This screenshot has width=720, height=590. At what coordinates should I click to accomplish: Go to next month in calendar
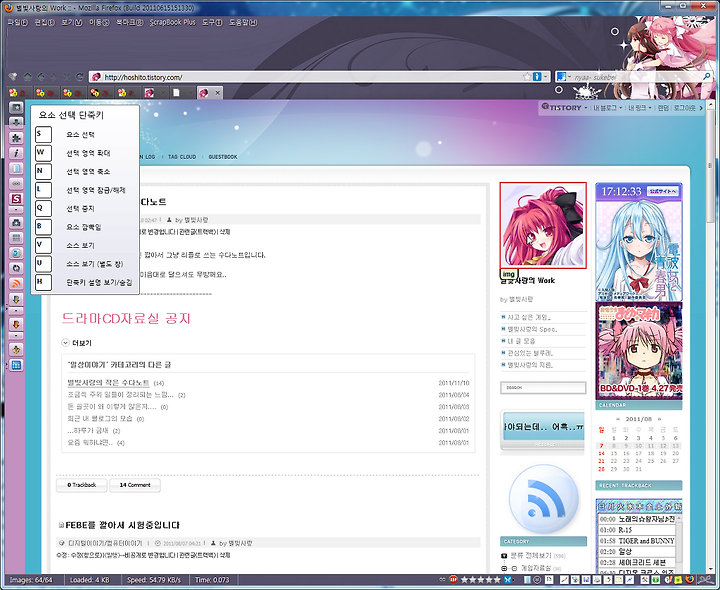coord(659,419)
